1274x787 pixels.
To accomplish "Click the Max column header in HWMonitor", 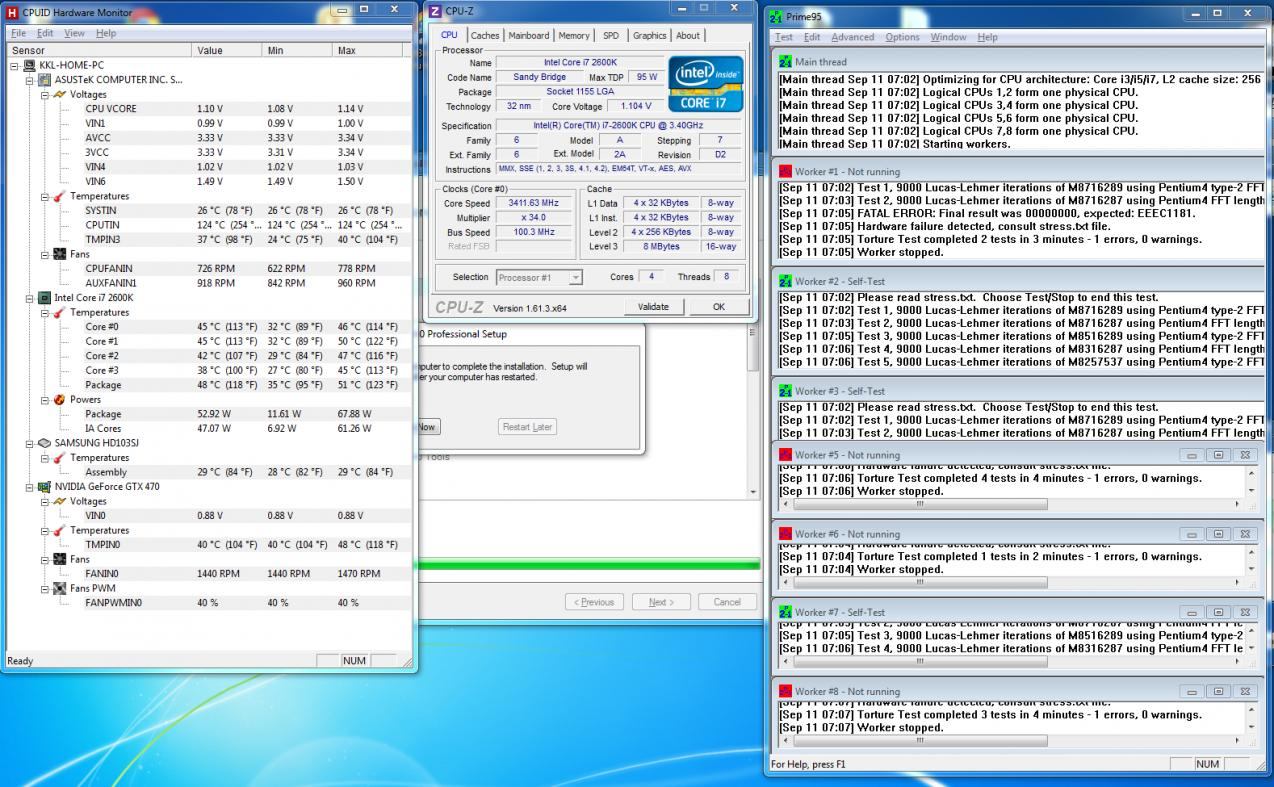I will pos(368,50).
